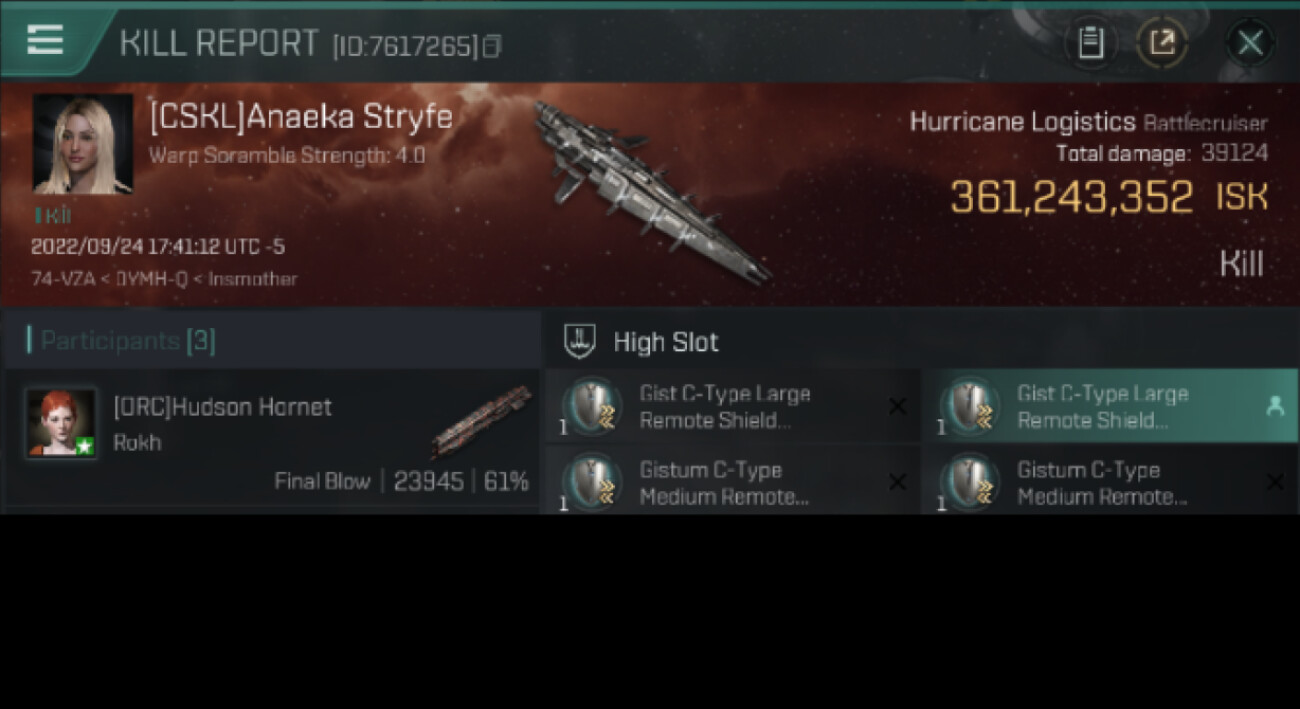Copy the kill report ID
Screen dimensions: 1300x709
(x=491, y=46)
